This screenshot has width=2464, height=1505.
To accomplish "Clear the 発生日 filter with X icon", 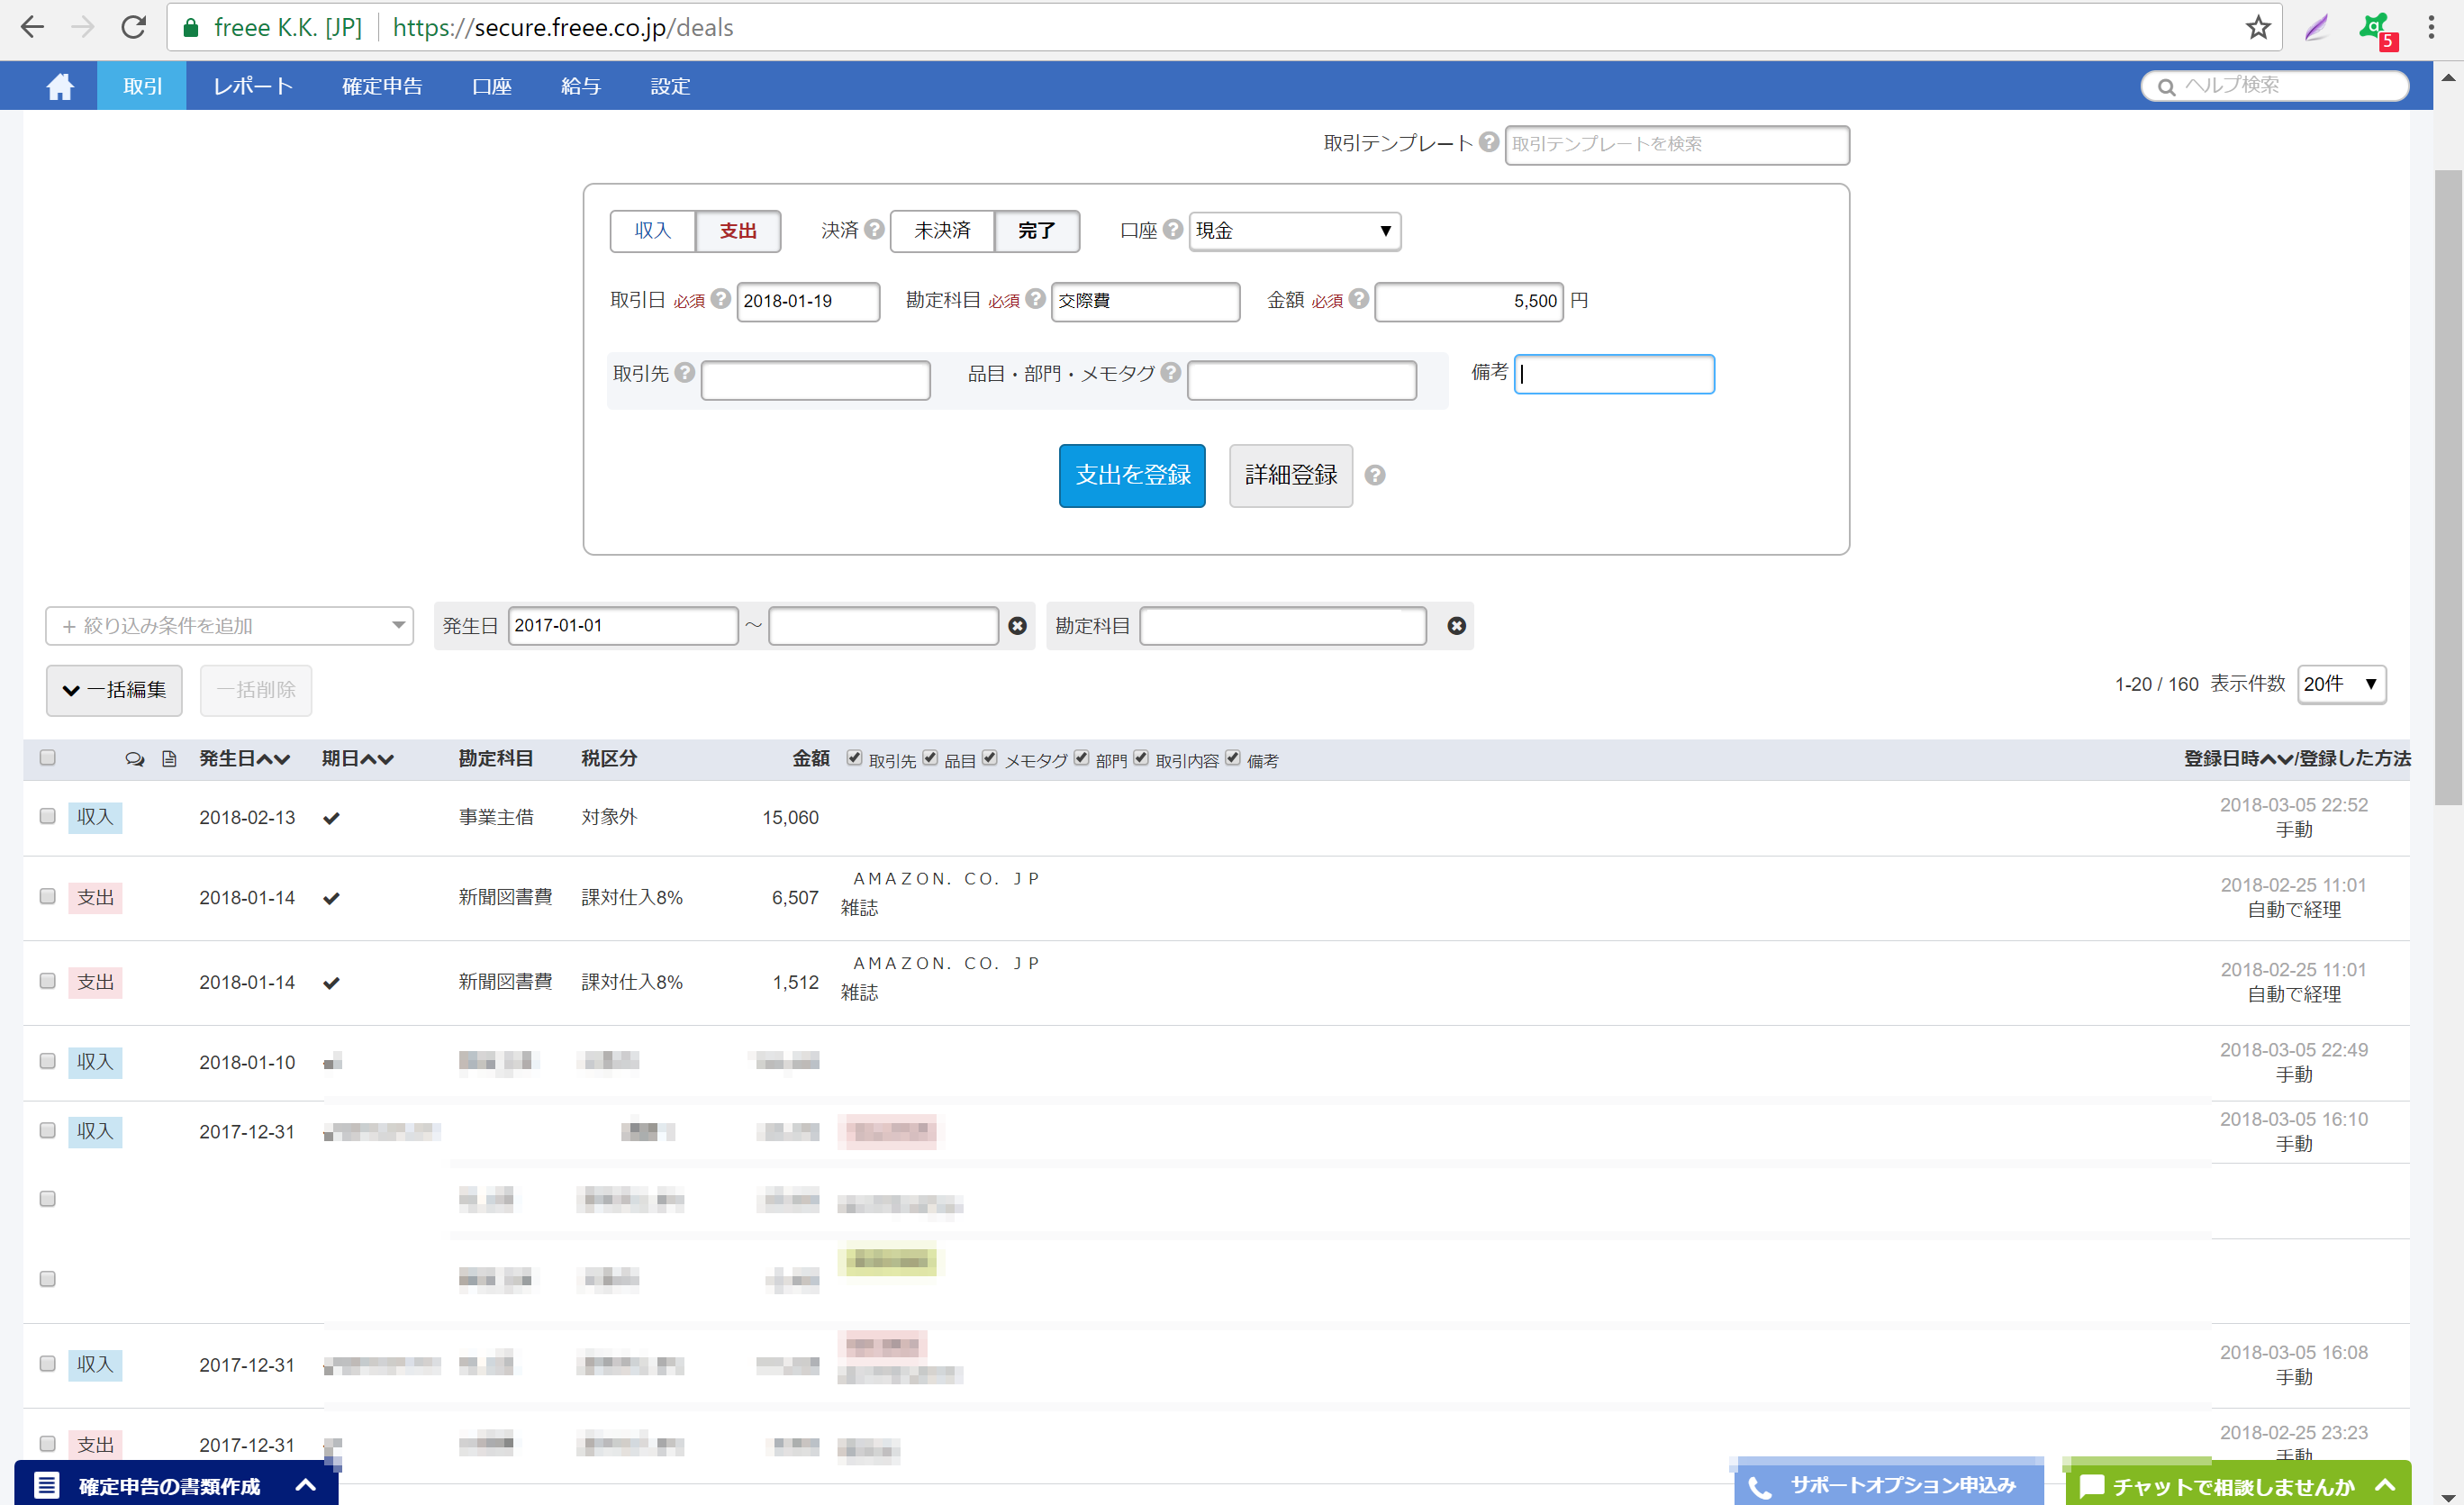I will 1017,626.
